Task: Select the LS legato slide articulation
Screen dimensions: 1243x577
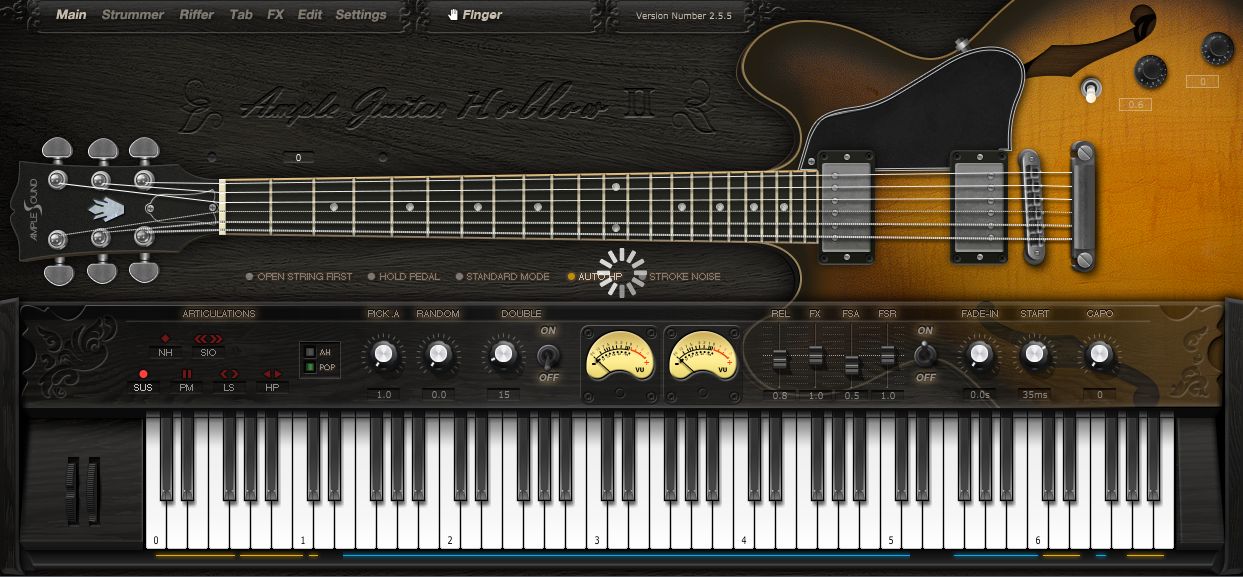Action: (x=229, y=381)
